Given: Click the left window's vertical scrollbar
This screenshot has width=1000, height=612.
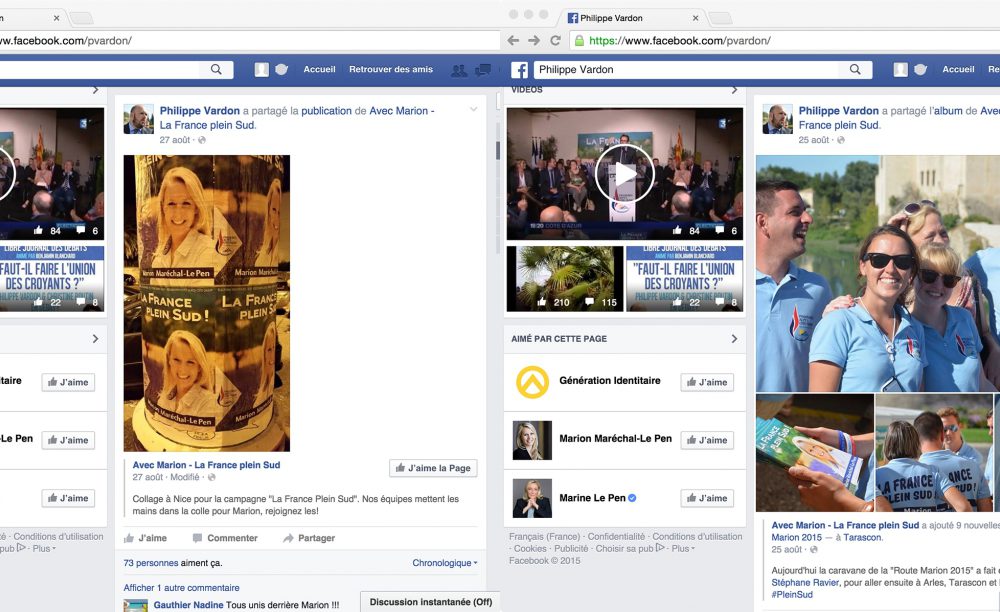Looking at the screenshot, I should 498,150.
